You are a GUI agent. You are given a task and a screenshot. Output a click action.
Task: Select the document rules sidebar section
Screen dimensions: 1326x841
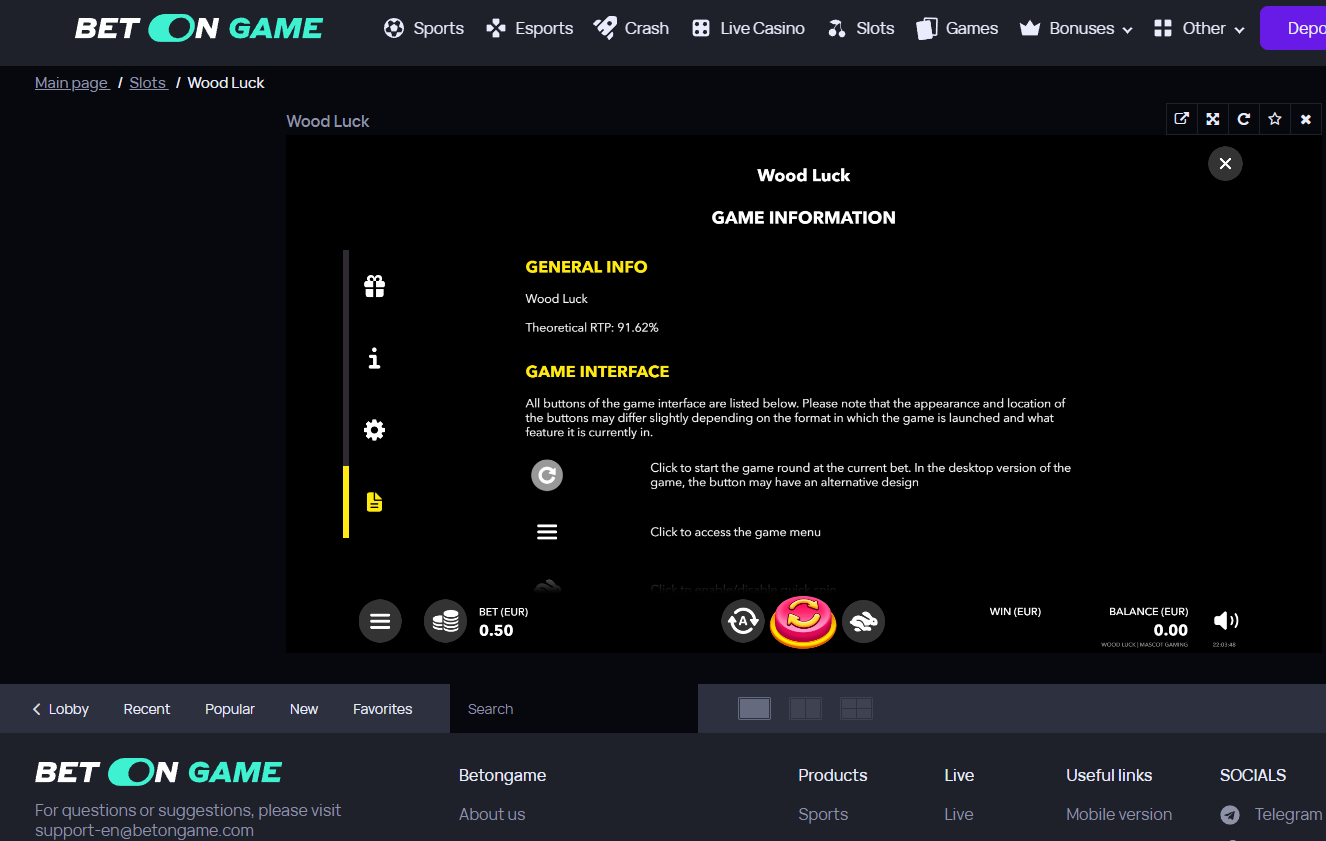click(x=374, y=502)
